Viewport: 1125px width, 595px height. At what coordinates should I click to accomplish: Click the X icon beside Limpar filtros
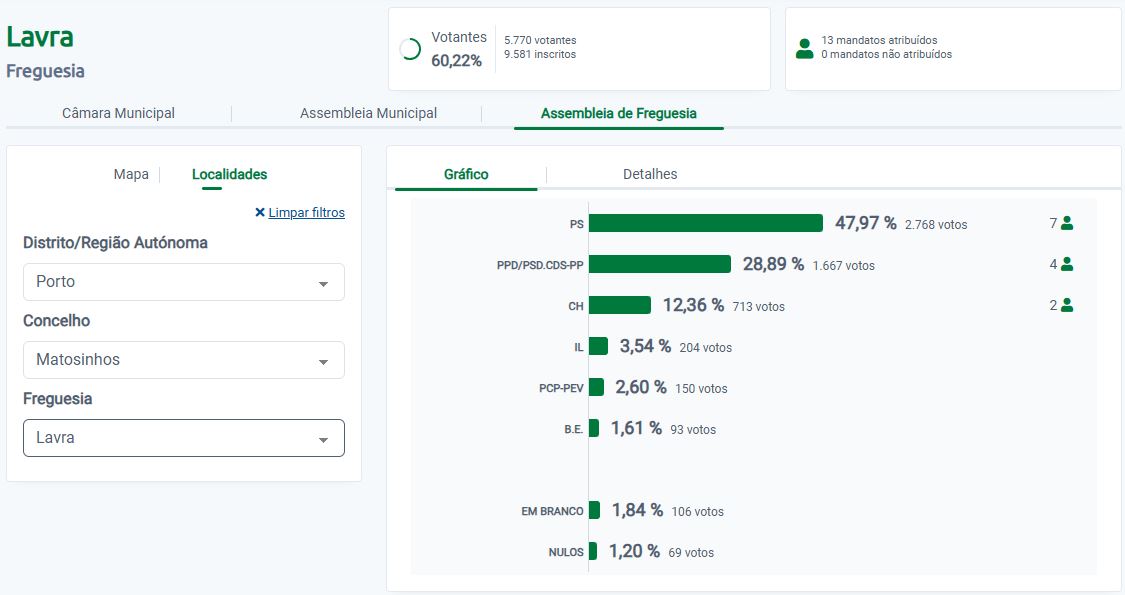click(x=260, y=213)
